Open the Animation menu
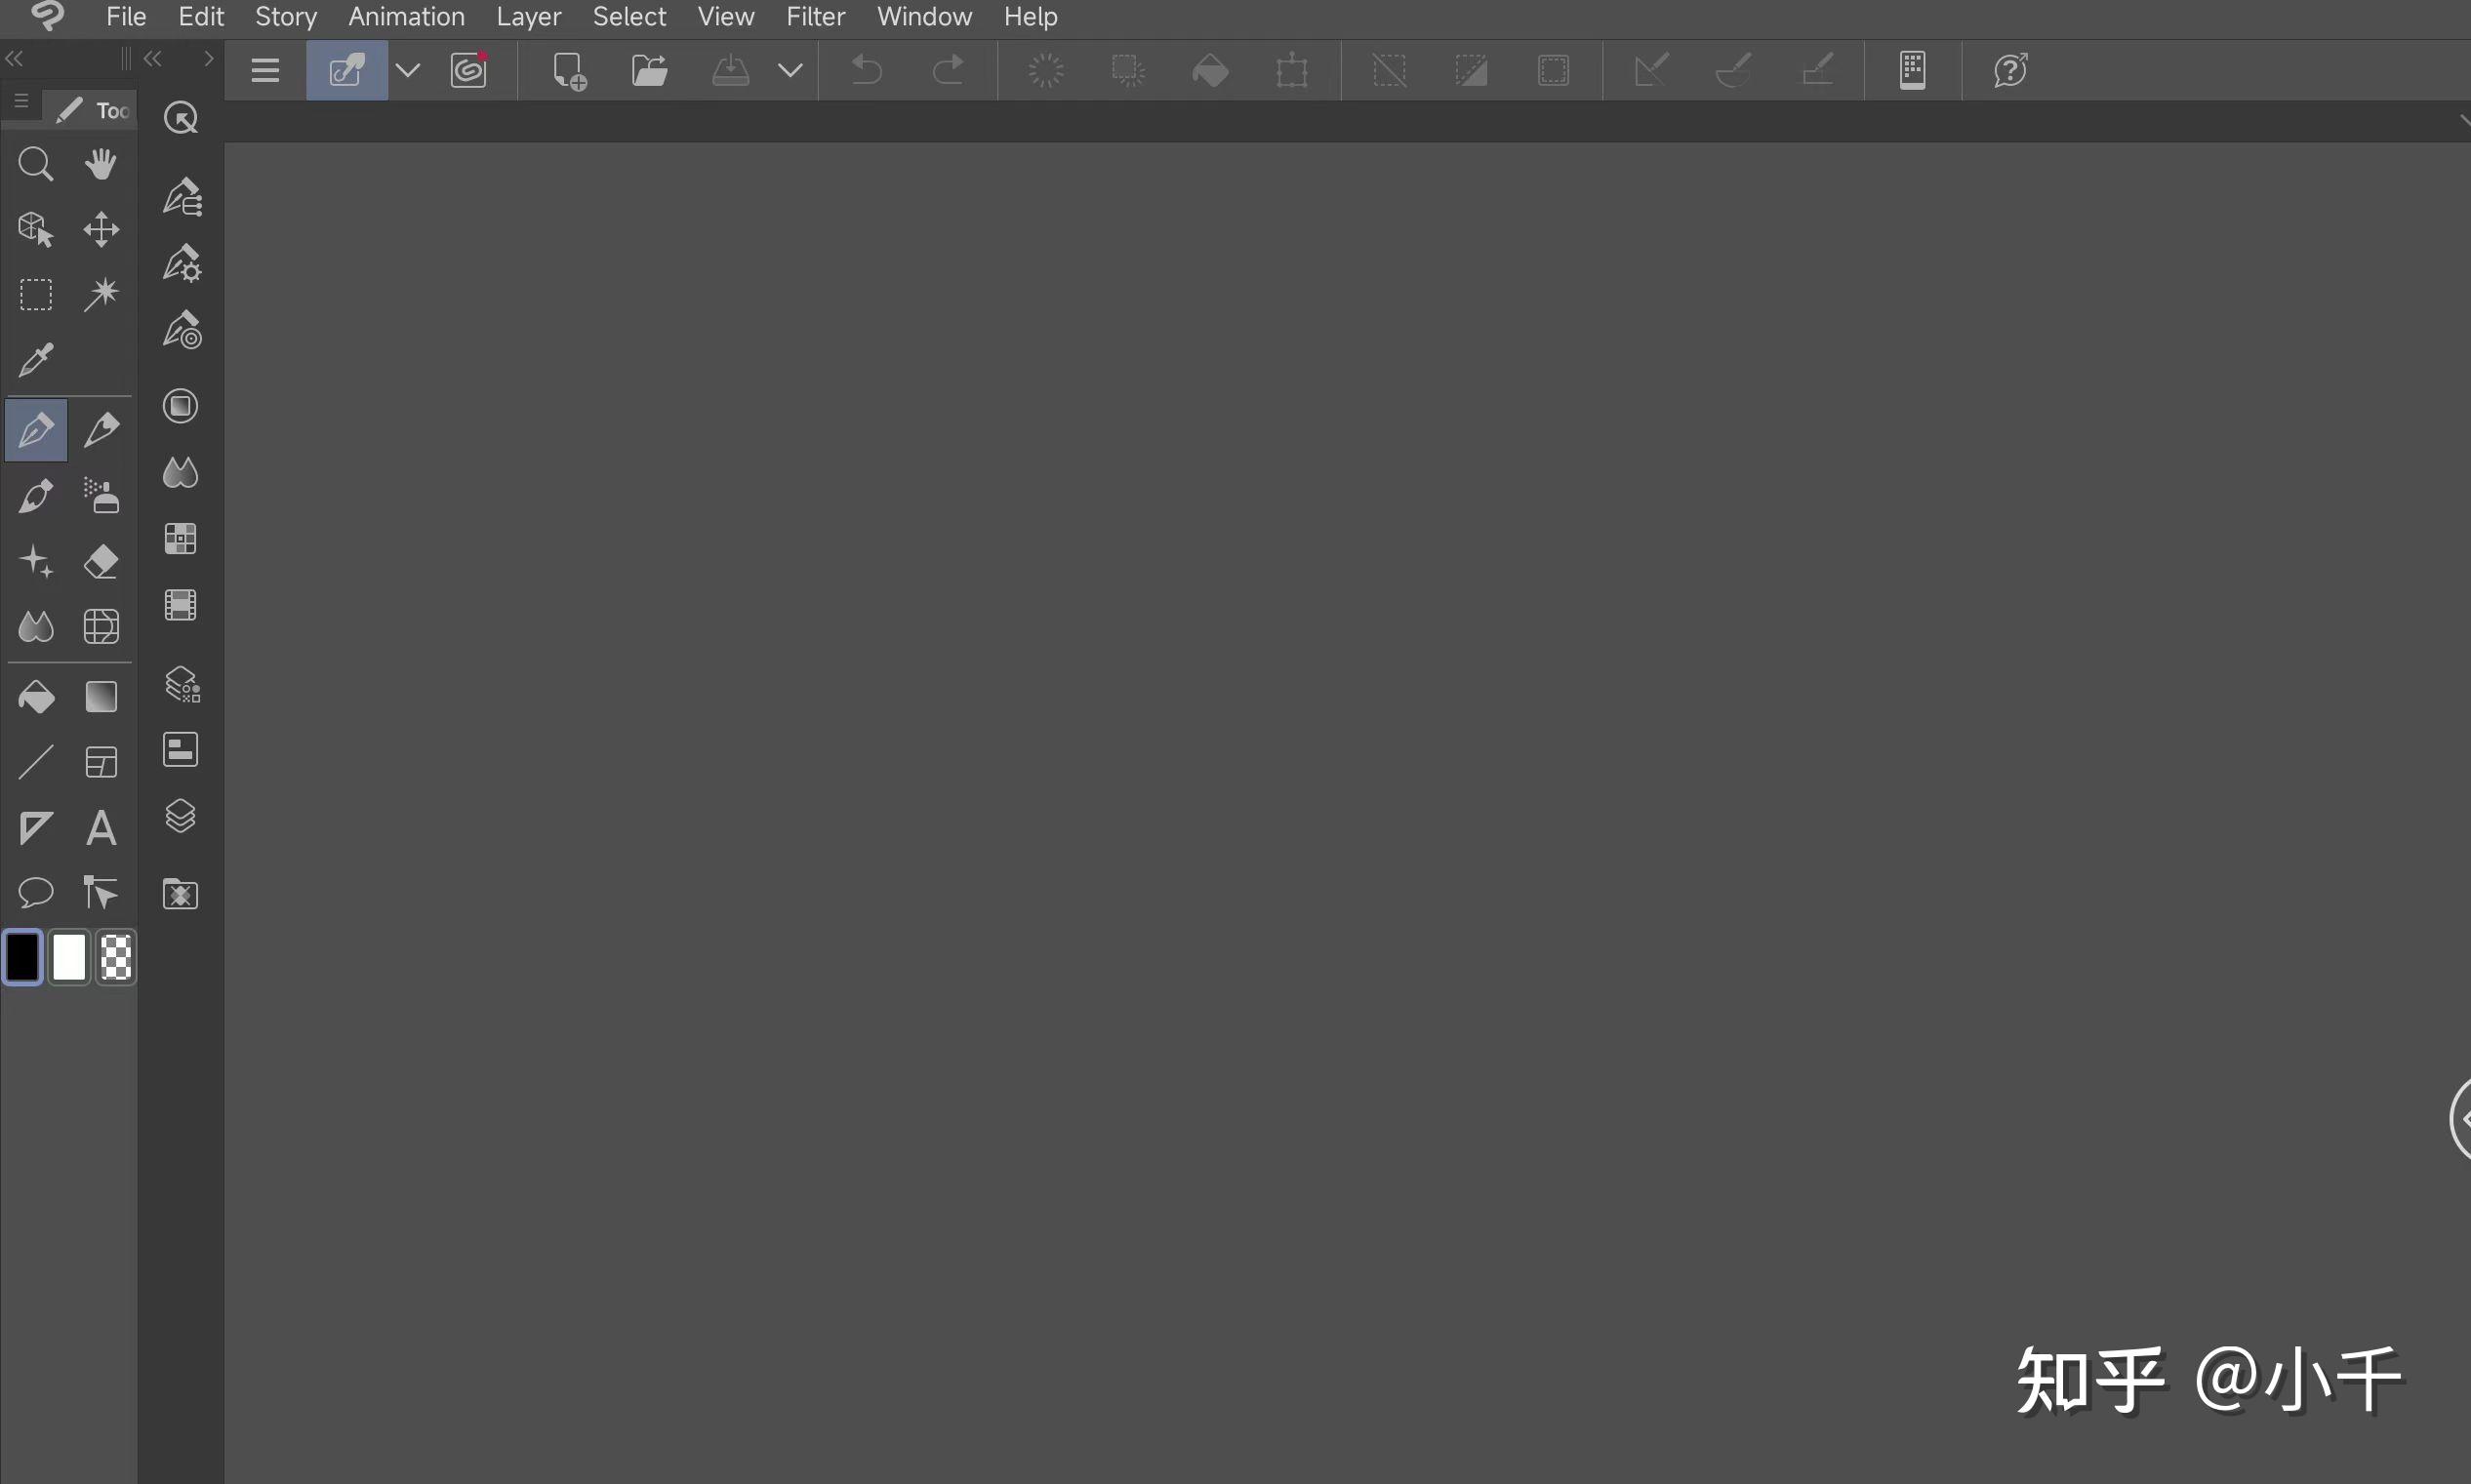 (x=405, y=16)
